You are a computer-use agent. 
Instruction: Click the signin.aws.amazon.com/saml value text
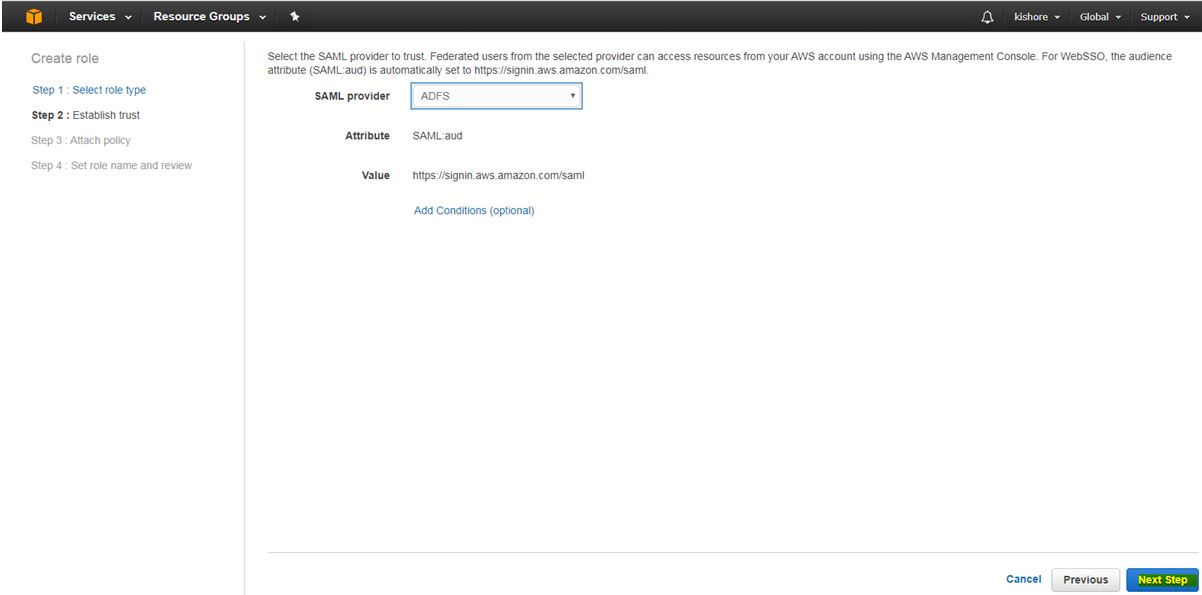(498, 175)
